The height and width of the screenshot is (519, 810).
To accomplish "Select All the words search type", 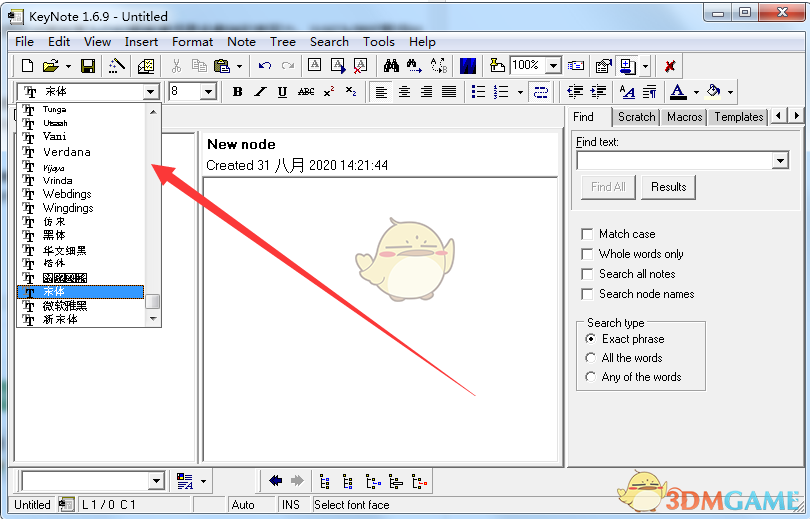I will point(590,358).
